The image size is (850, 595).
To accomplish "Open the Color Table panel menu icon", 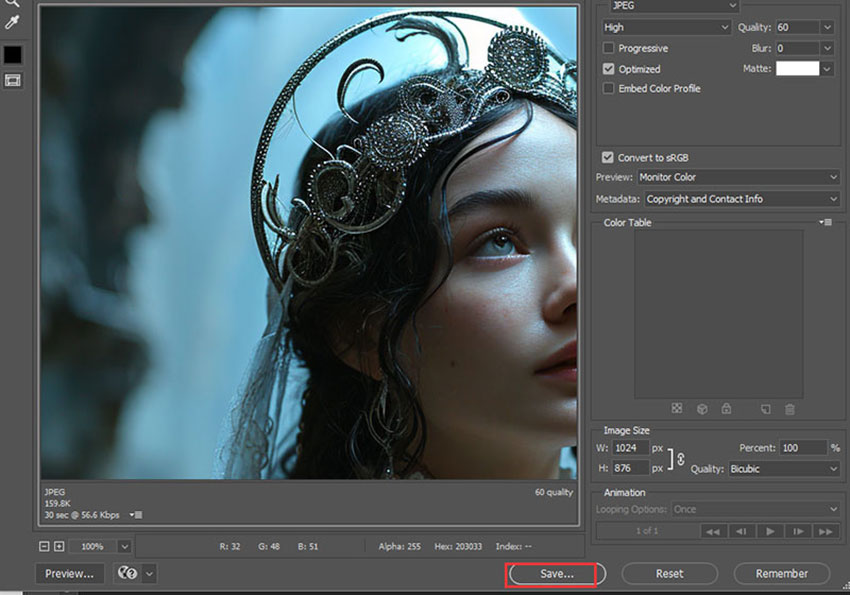I will point(826,222).
